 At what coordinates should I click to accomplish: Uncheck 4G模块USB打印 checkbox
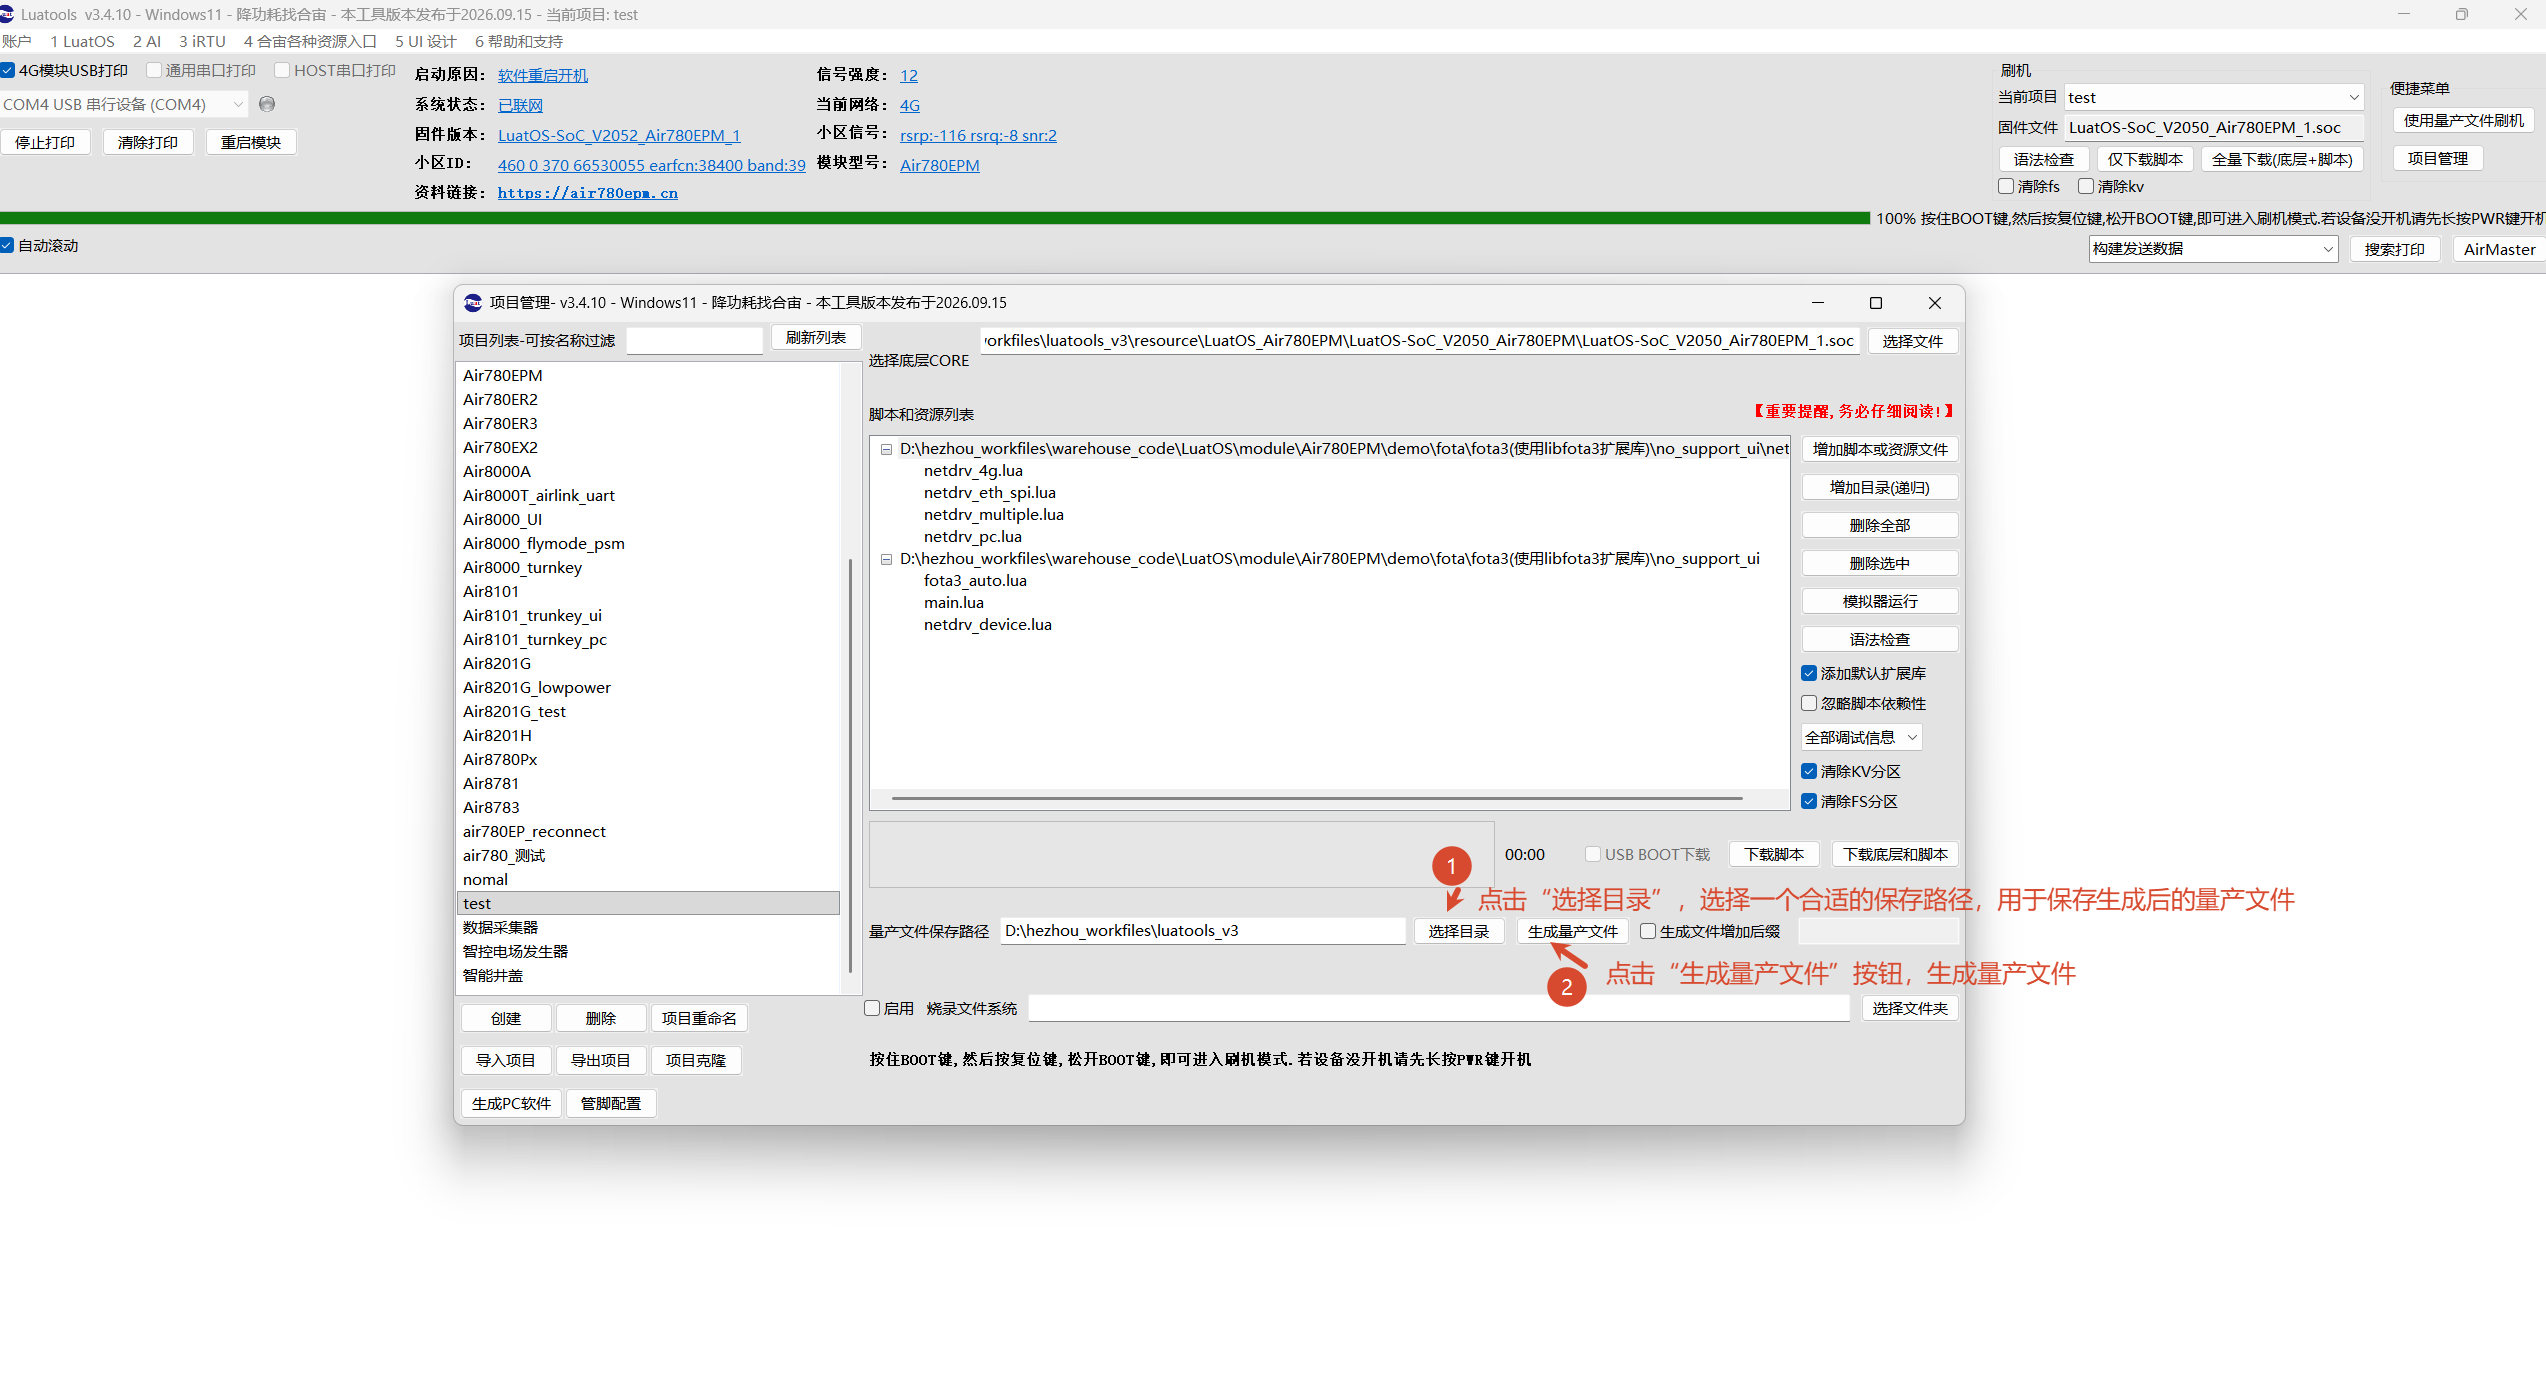click(8, 70)
